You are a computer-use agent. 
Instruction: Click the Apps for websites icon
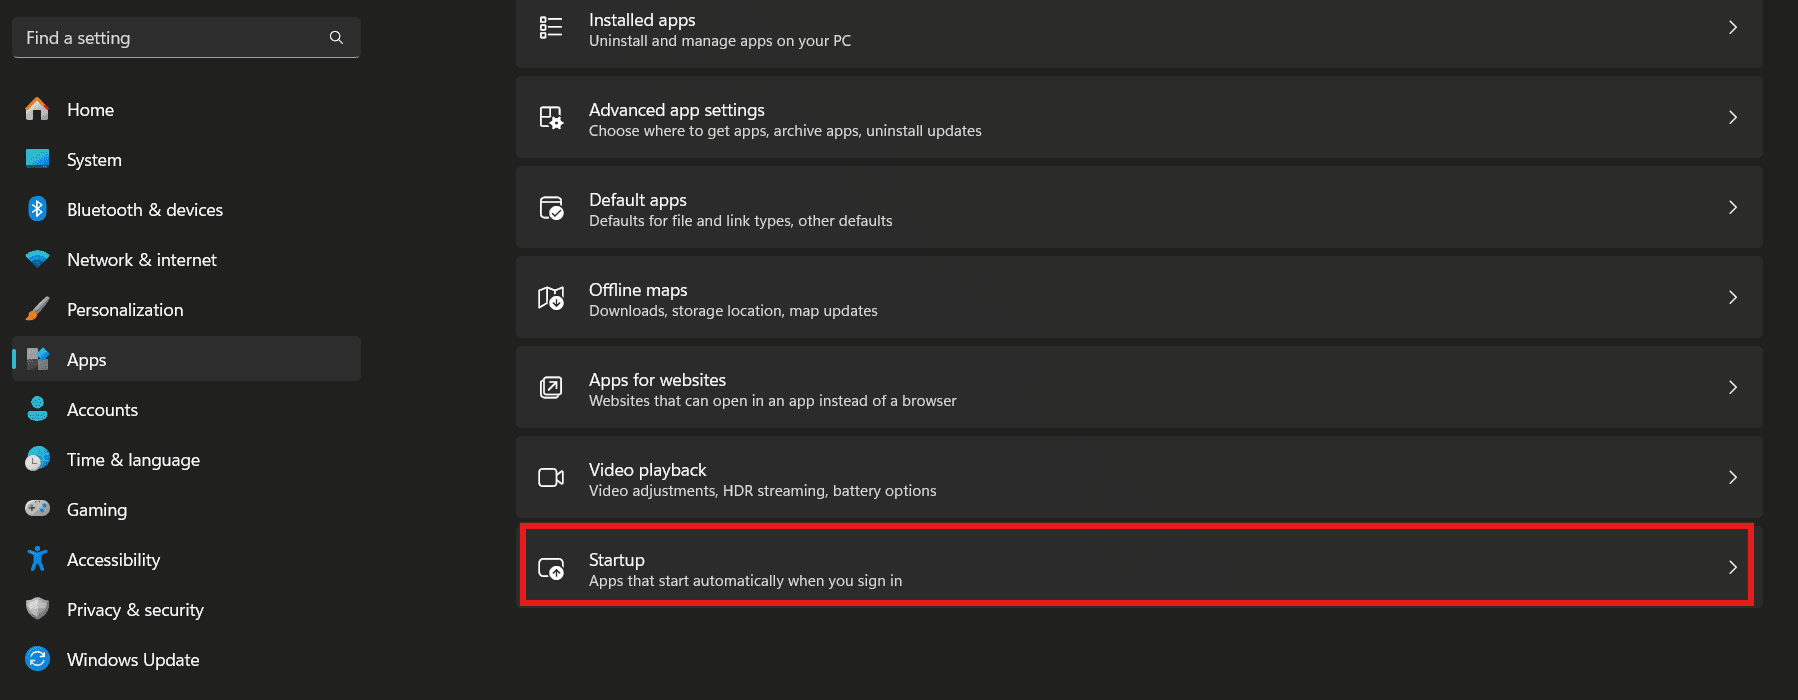[551, 387]
